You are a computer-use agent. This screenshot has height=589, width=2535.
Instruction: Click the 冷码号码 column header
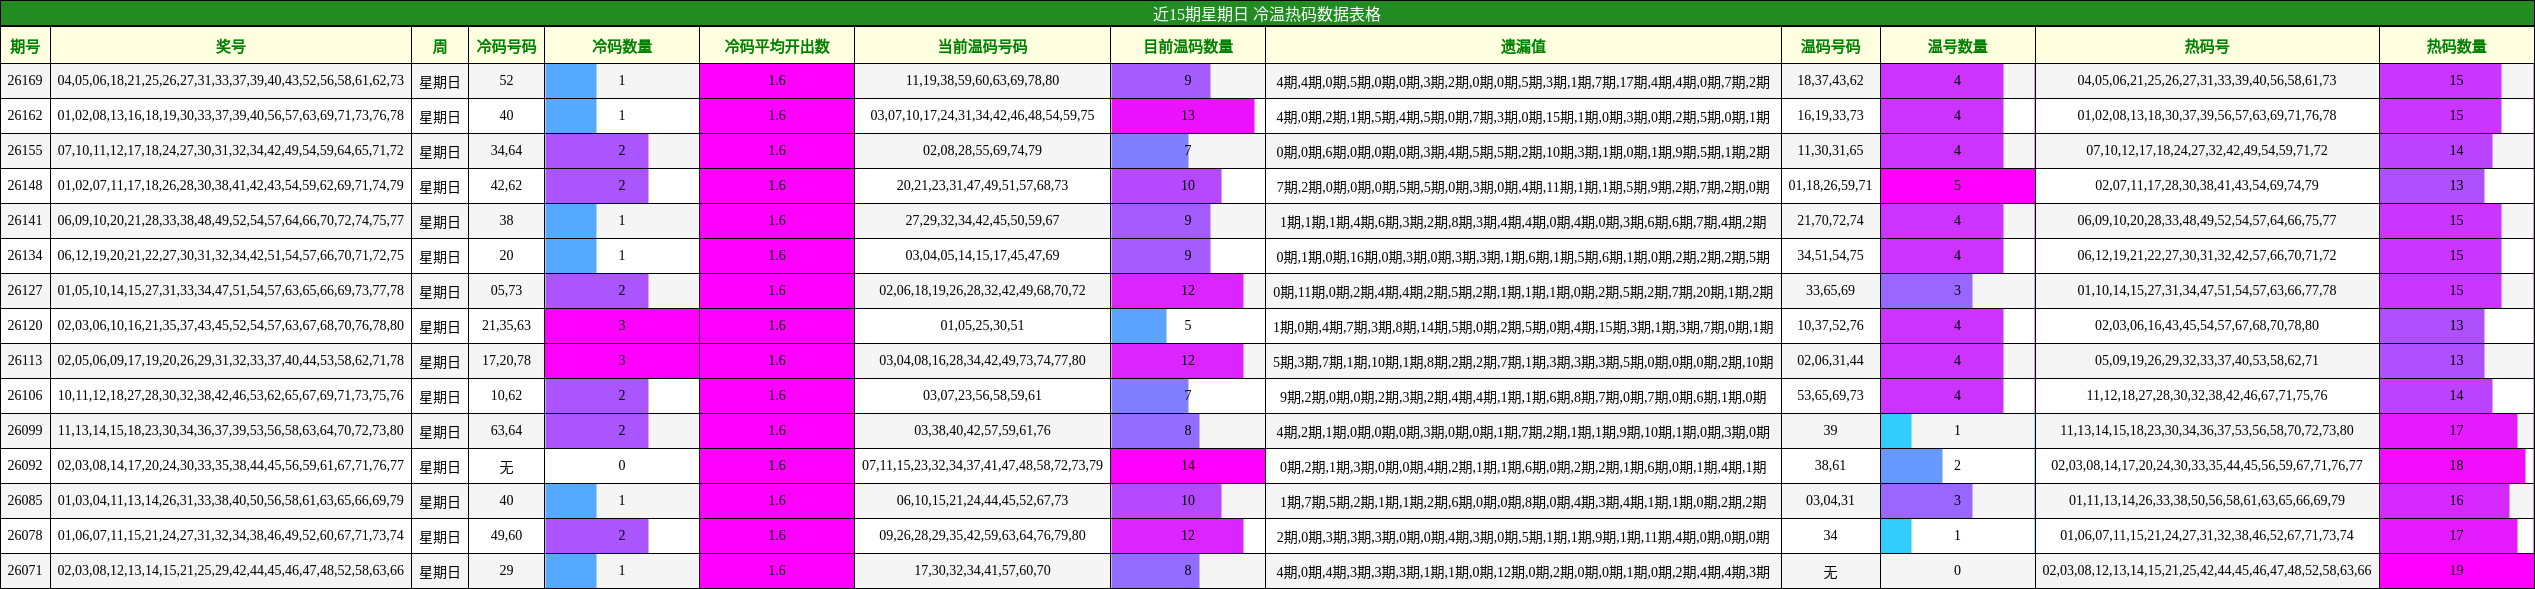[506, 46]
